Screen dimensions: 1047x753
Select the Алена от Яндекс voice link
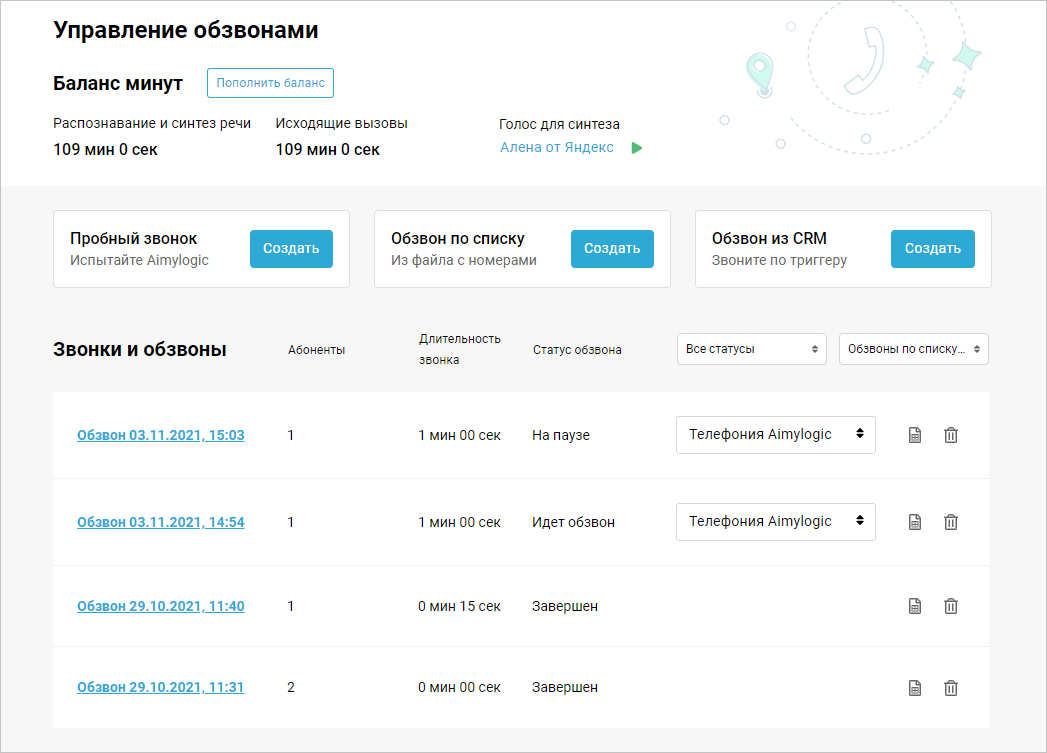click(x=557, y=147)
